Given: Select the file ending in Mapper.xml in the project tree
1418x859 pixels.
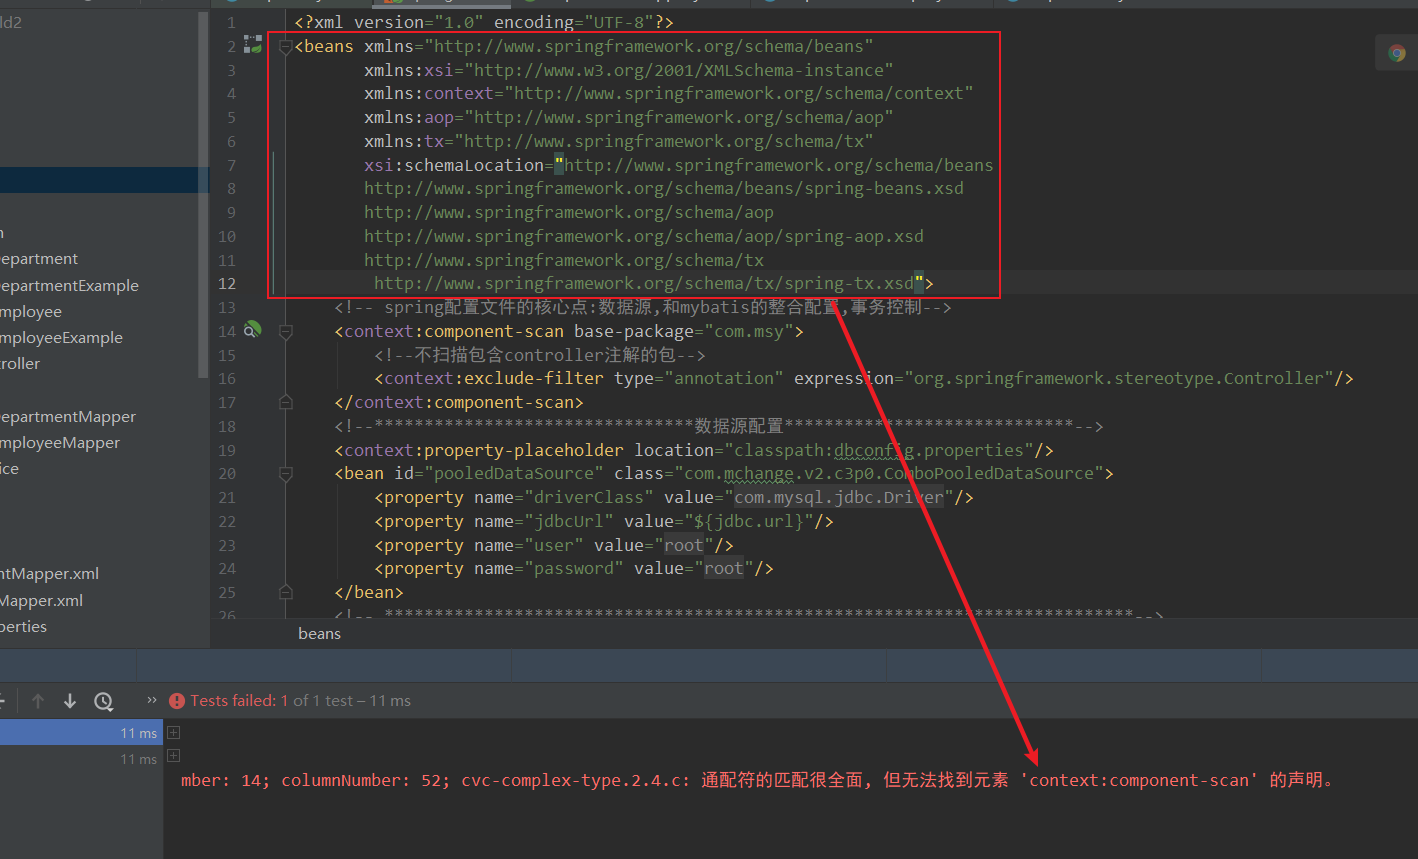Looking at the screenshot, I should click(x=41, y=601).
